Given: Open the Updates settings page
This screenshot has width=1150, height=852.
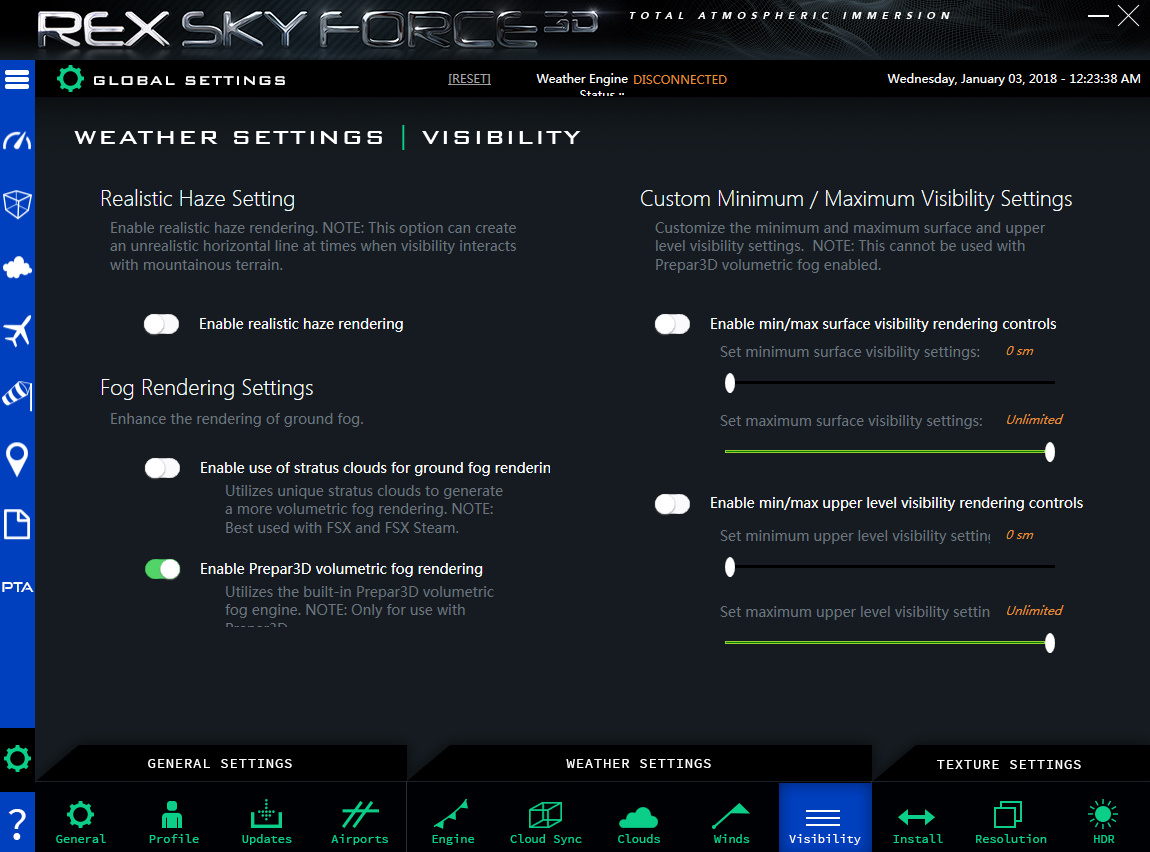Looking at the screenshot, I should (266, 822).
